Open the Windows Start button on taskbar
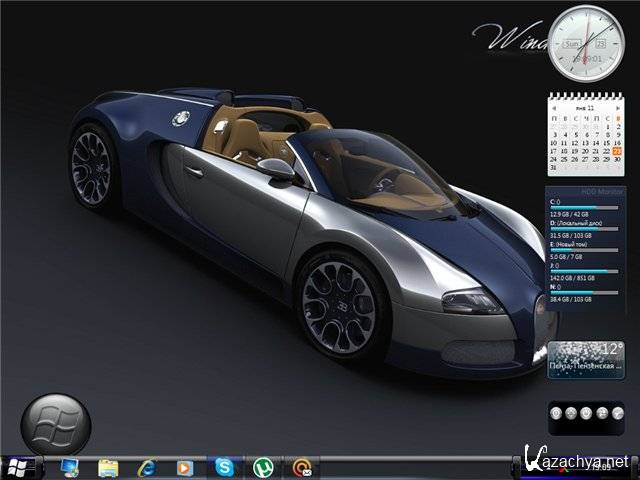 20,467
